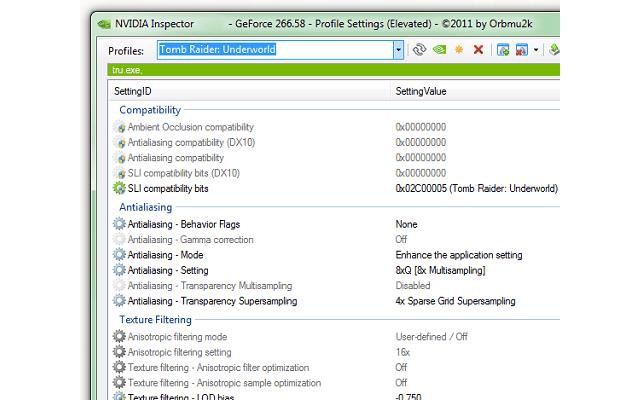Click the Anisotropic filtering setting value 16x

[x=402, y=352]
